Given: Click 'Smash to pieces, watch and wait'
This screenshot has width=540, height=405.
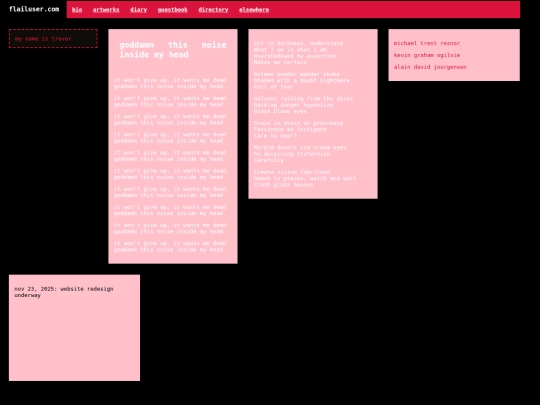Looking at the screenshot, I should (305, 178).
